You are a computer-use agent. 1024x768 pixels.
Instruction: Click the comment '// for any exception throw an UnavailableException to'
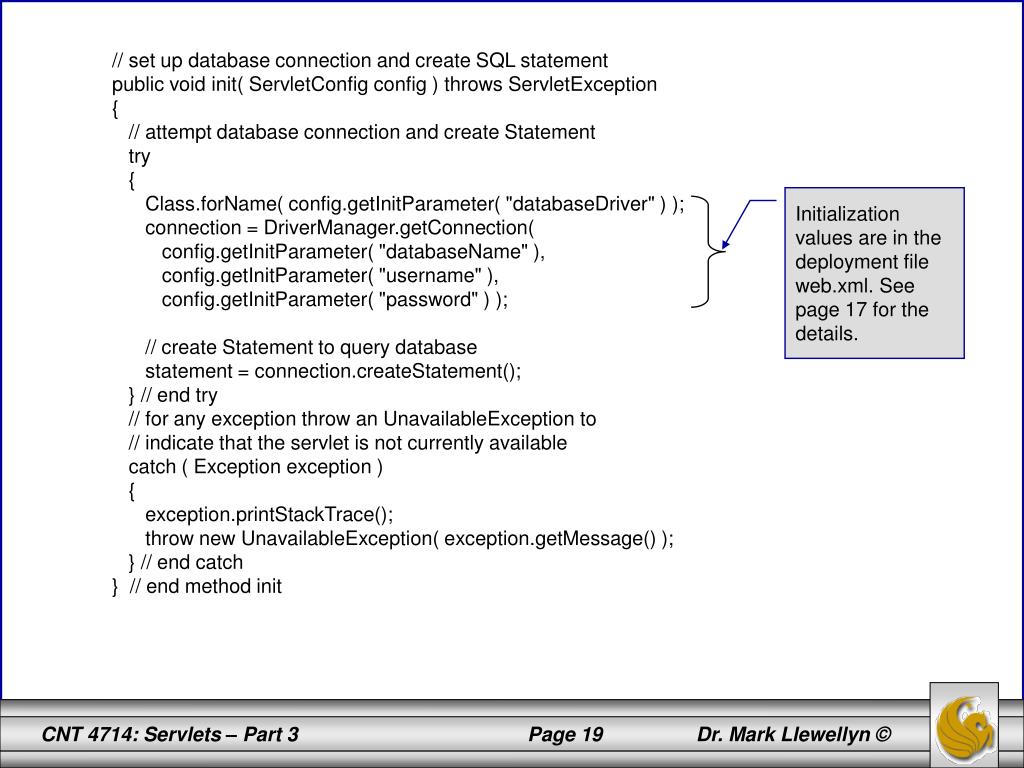[x=362, y=419]
